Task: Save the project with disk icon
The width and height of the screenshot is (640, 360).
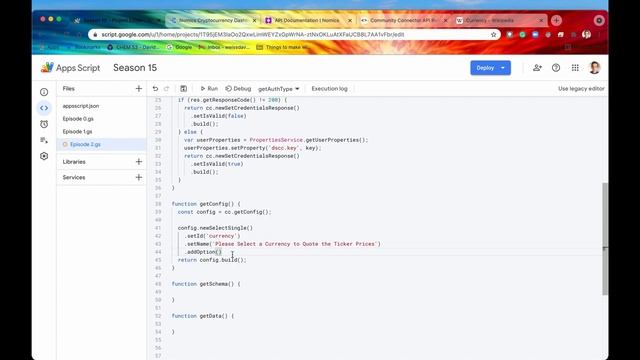Action: [x=184, y=89]
